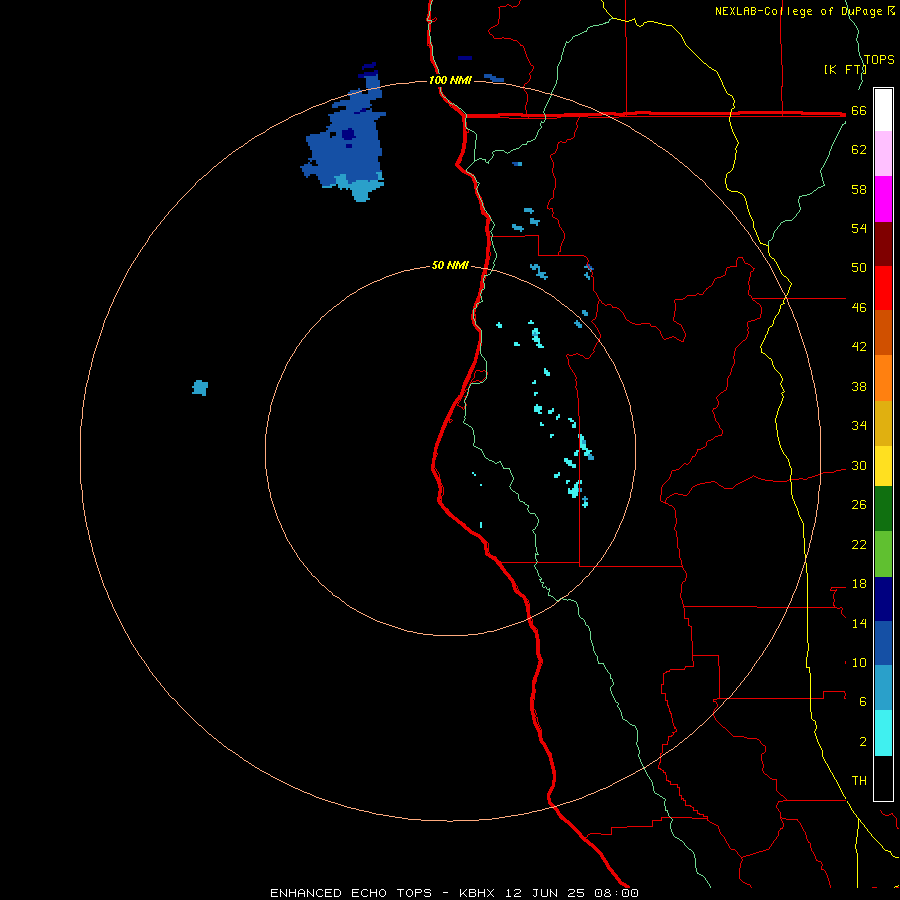
Task: Click the yellow legend swatch
Action: click(x=883, y=466)
